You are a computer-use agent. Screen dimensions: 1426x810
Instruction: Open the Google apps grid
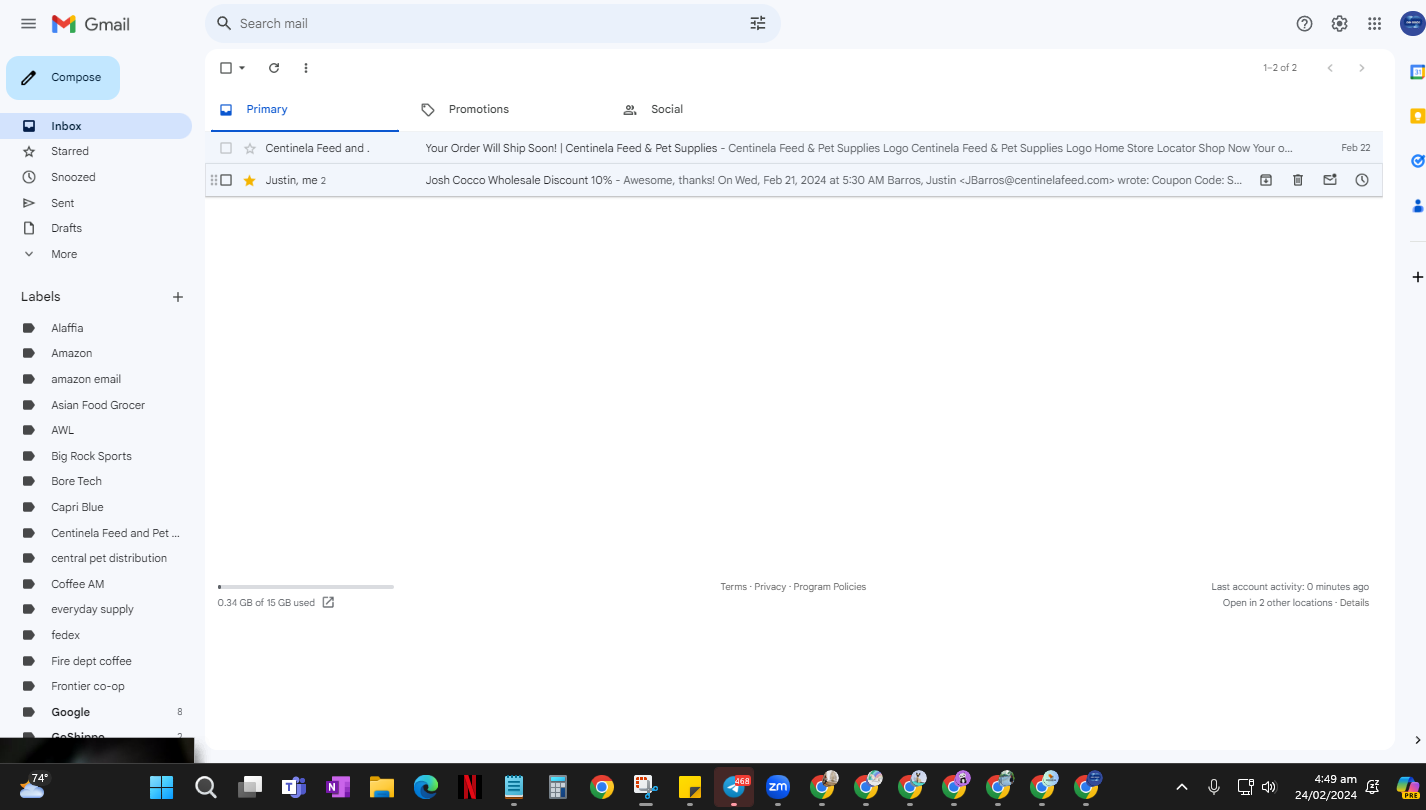(1375, 24)
